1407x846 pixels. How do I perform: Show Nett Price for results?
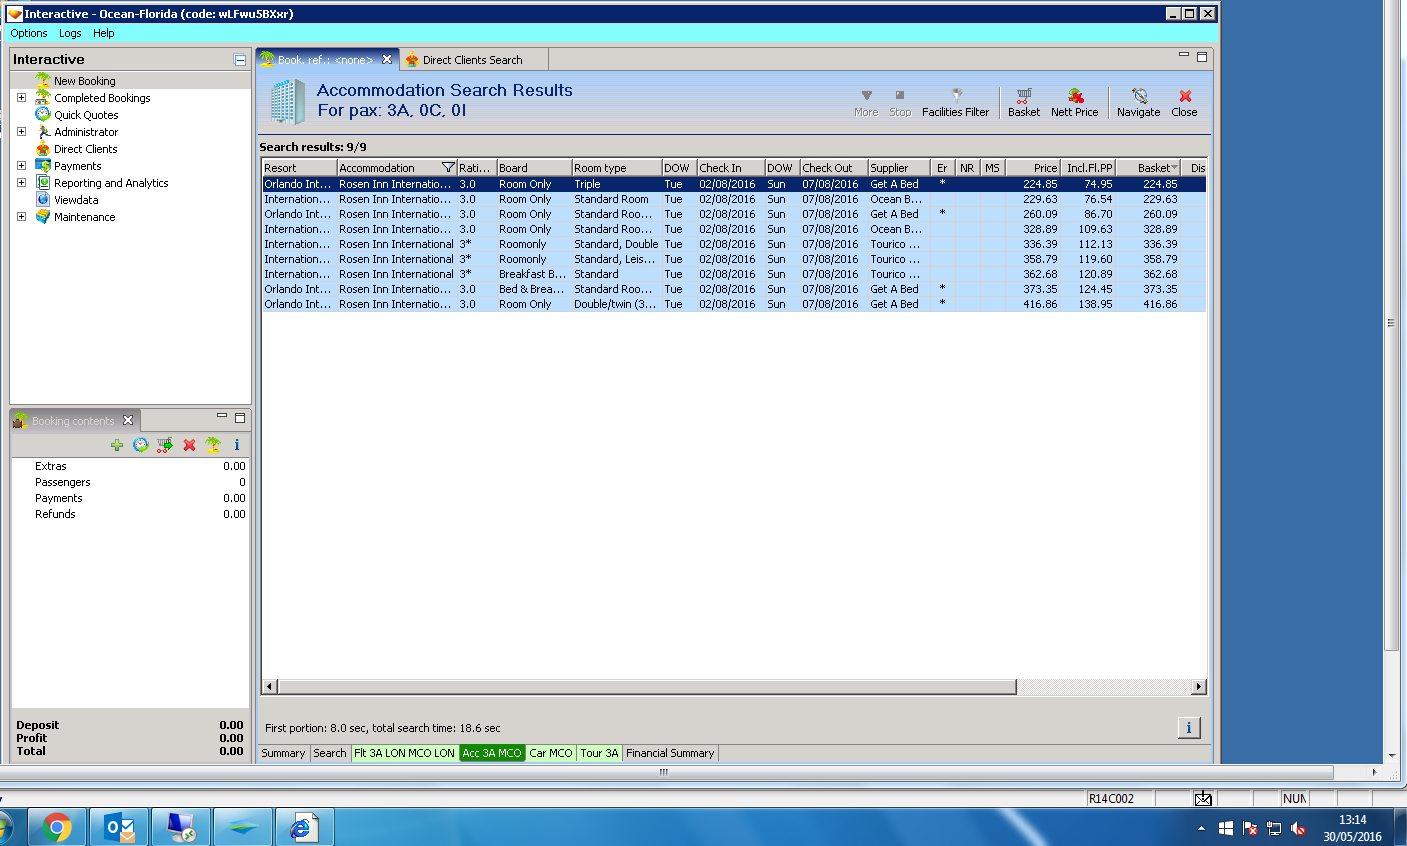coord(1074,103)
